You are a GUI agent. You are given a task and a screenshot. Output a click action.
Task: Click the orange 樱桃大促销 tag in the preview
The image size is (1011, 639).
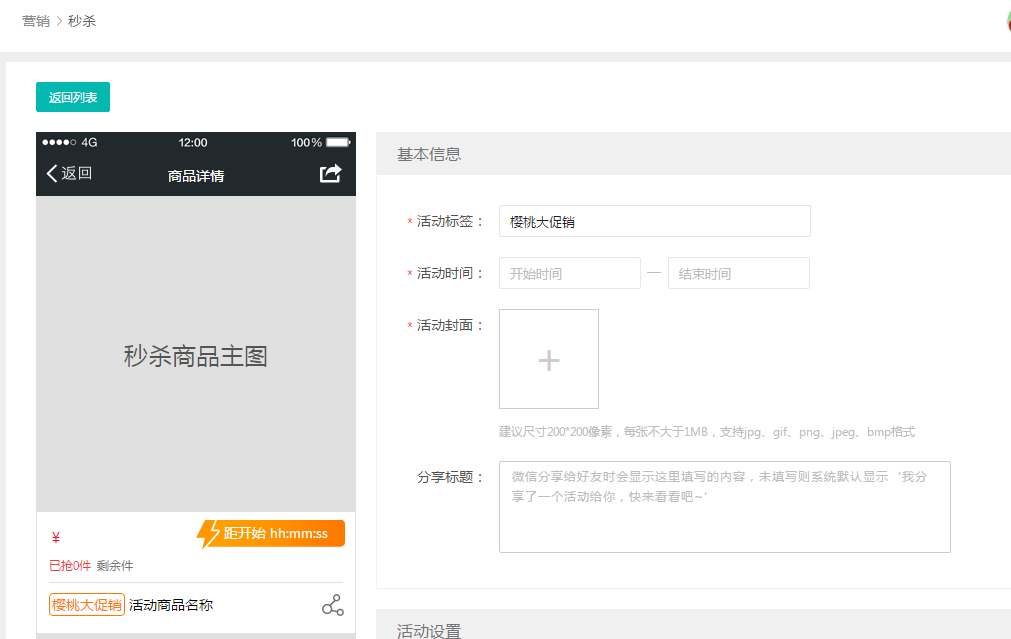point(87,605)
